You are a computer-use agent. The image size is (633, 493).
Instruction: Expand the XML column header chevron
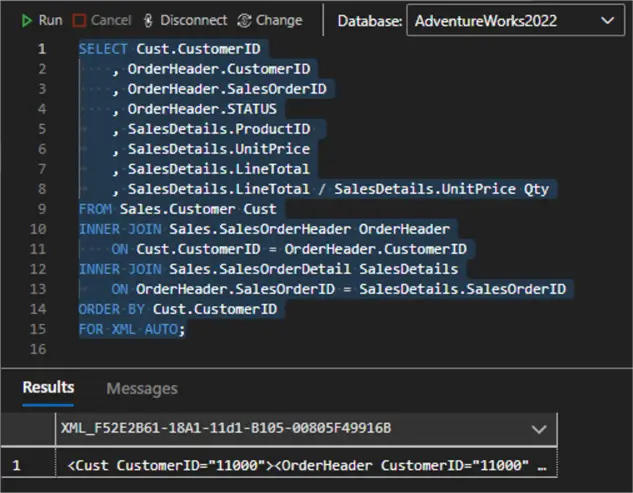coord(540,429)
